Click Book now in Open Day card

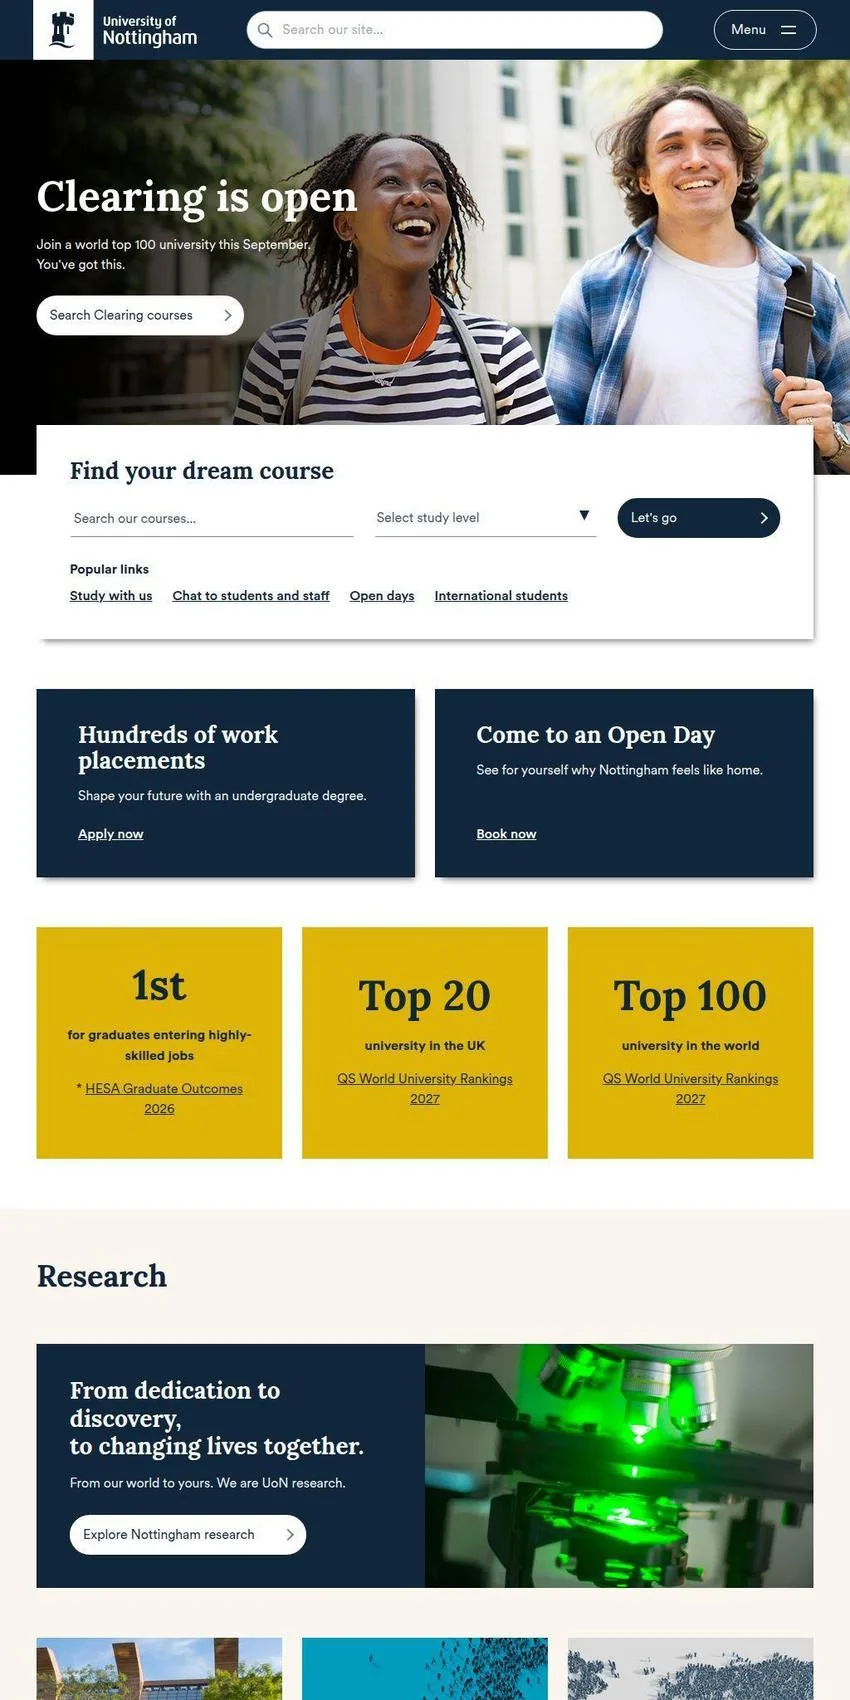[506, 834]
